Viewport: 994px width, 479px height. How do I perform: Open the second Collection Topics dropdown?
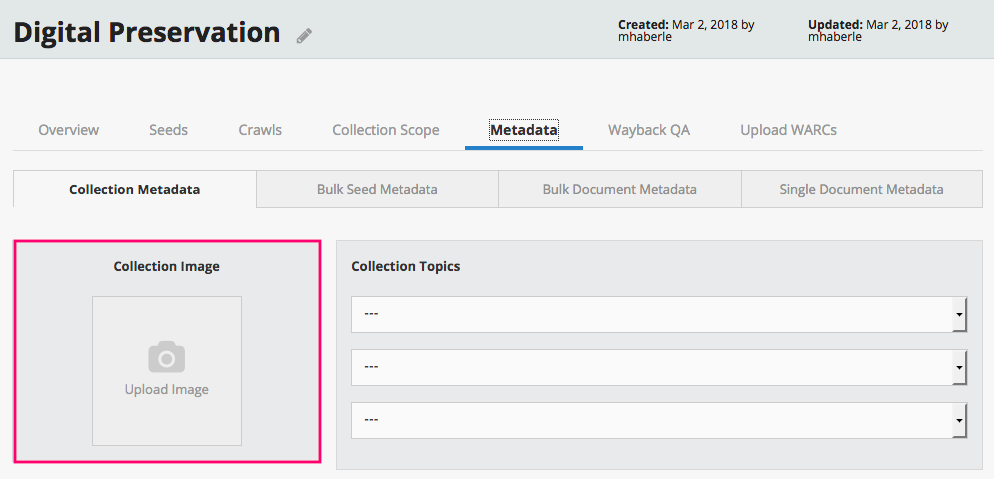pyautogui.click(x=658, y=367)
